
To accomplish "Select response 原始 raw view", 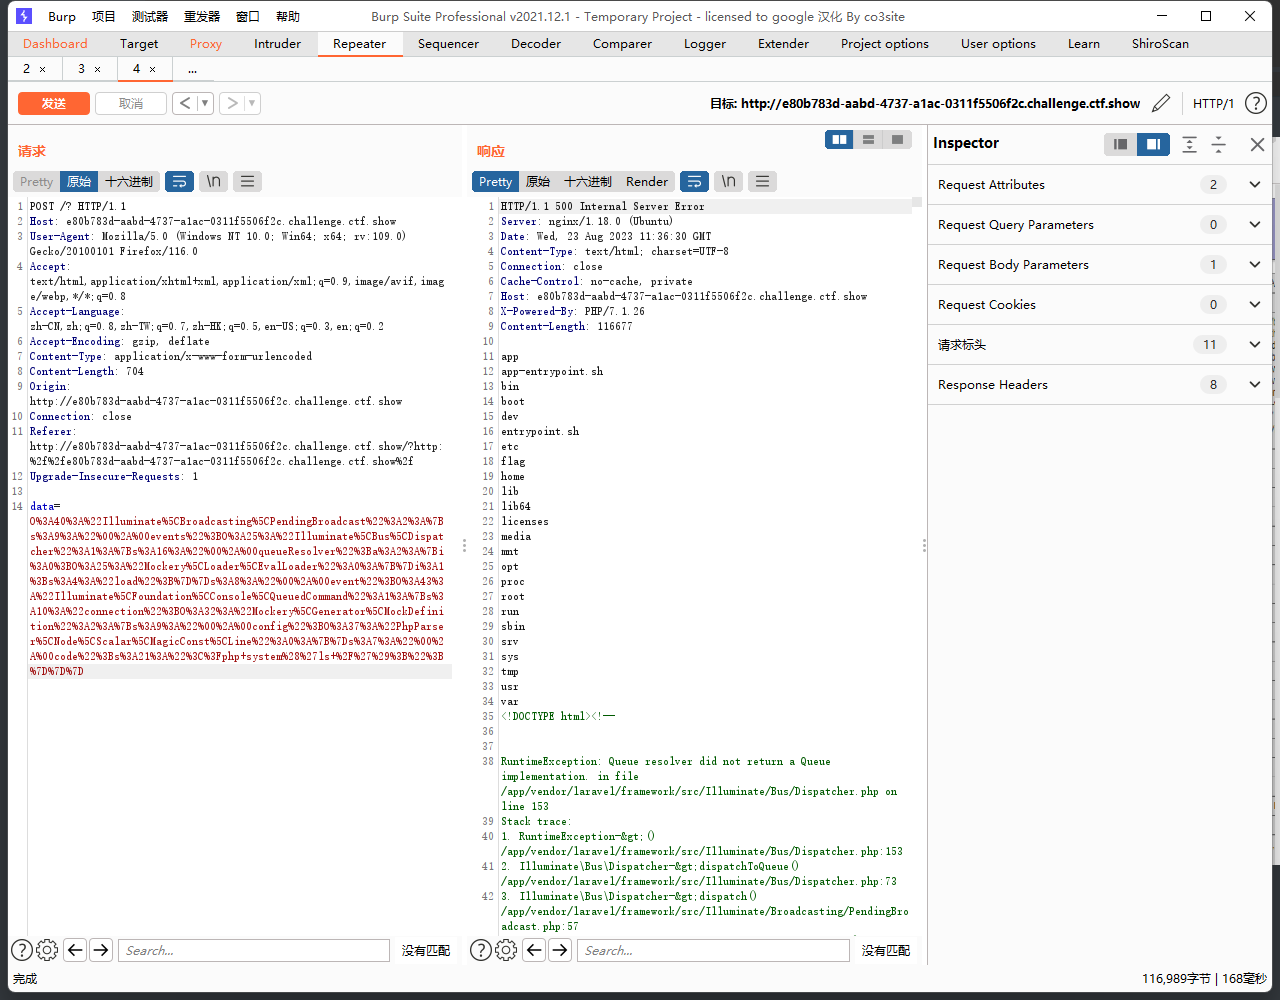I will point(538,181).
